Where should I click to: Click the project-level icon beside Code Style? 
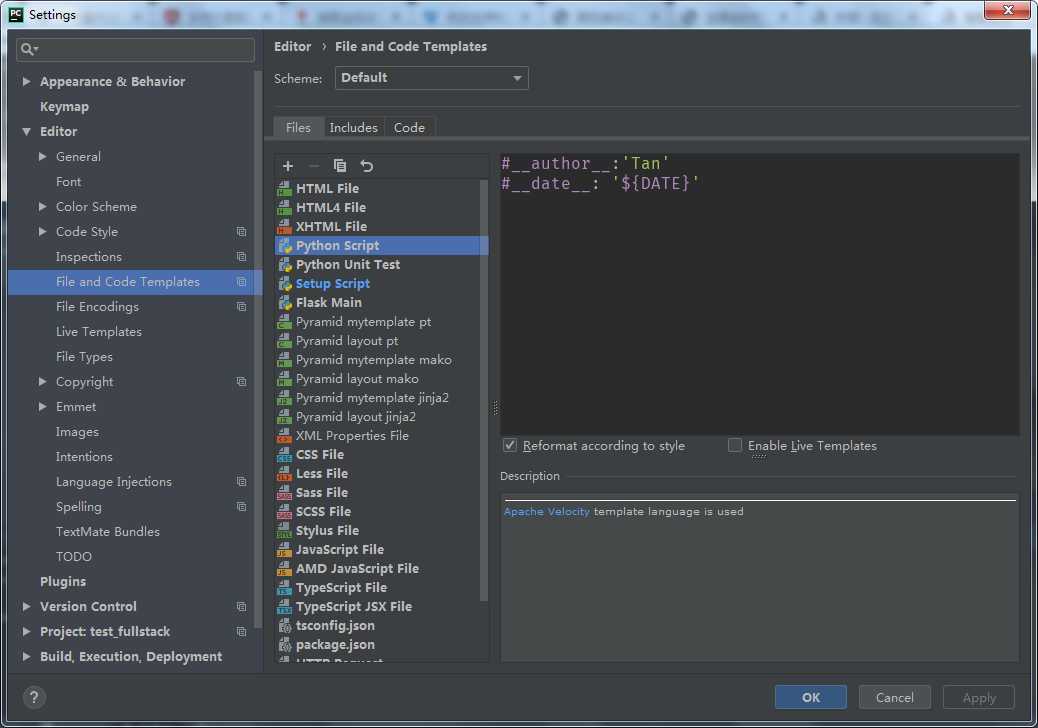(242, 232)
